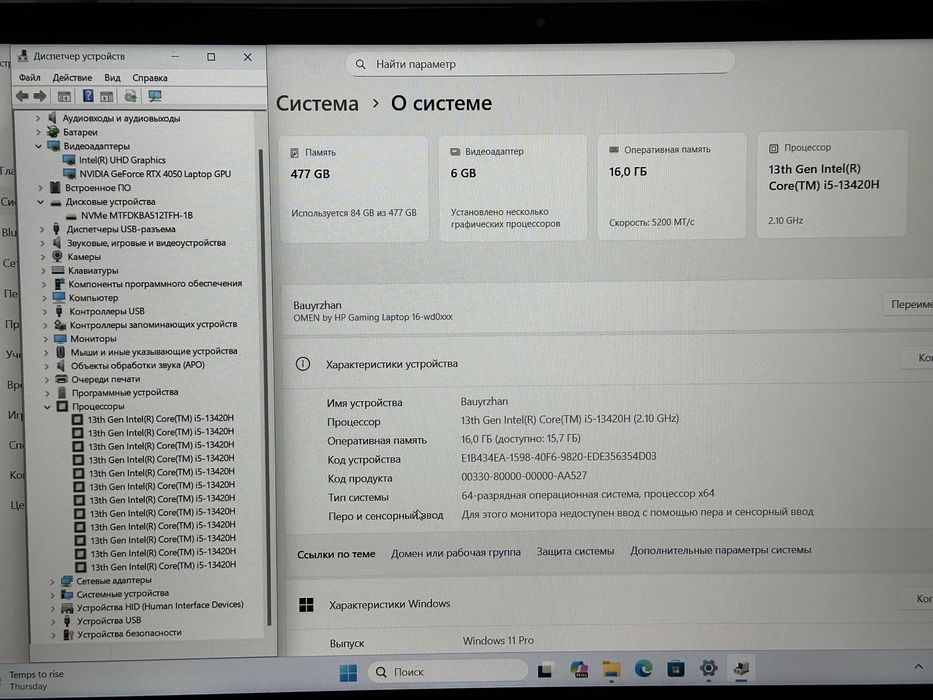Screen dimensions: 933x700
Task: Select Системные устройства tree item
Action: pos(123,593)
